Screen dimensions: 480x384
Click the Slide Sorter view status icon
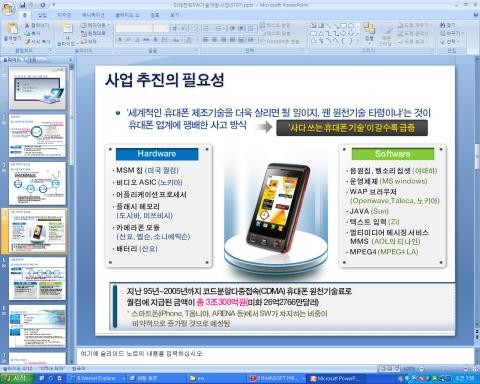click(x=389, y=369)
